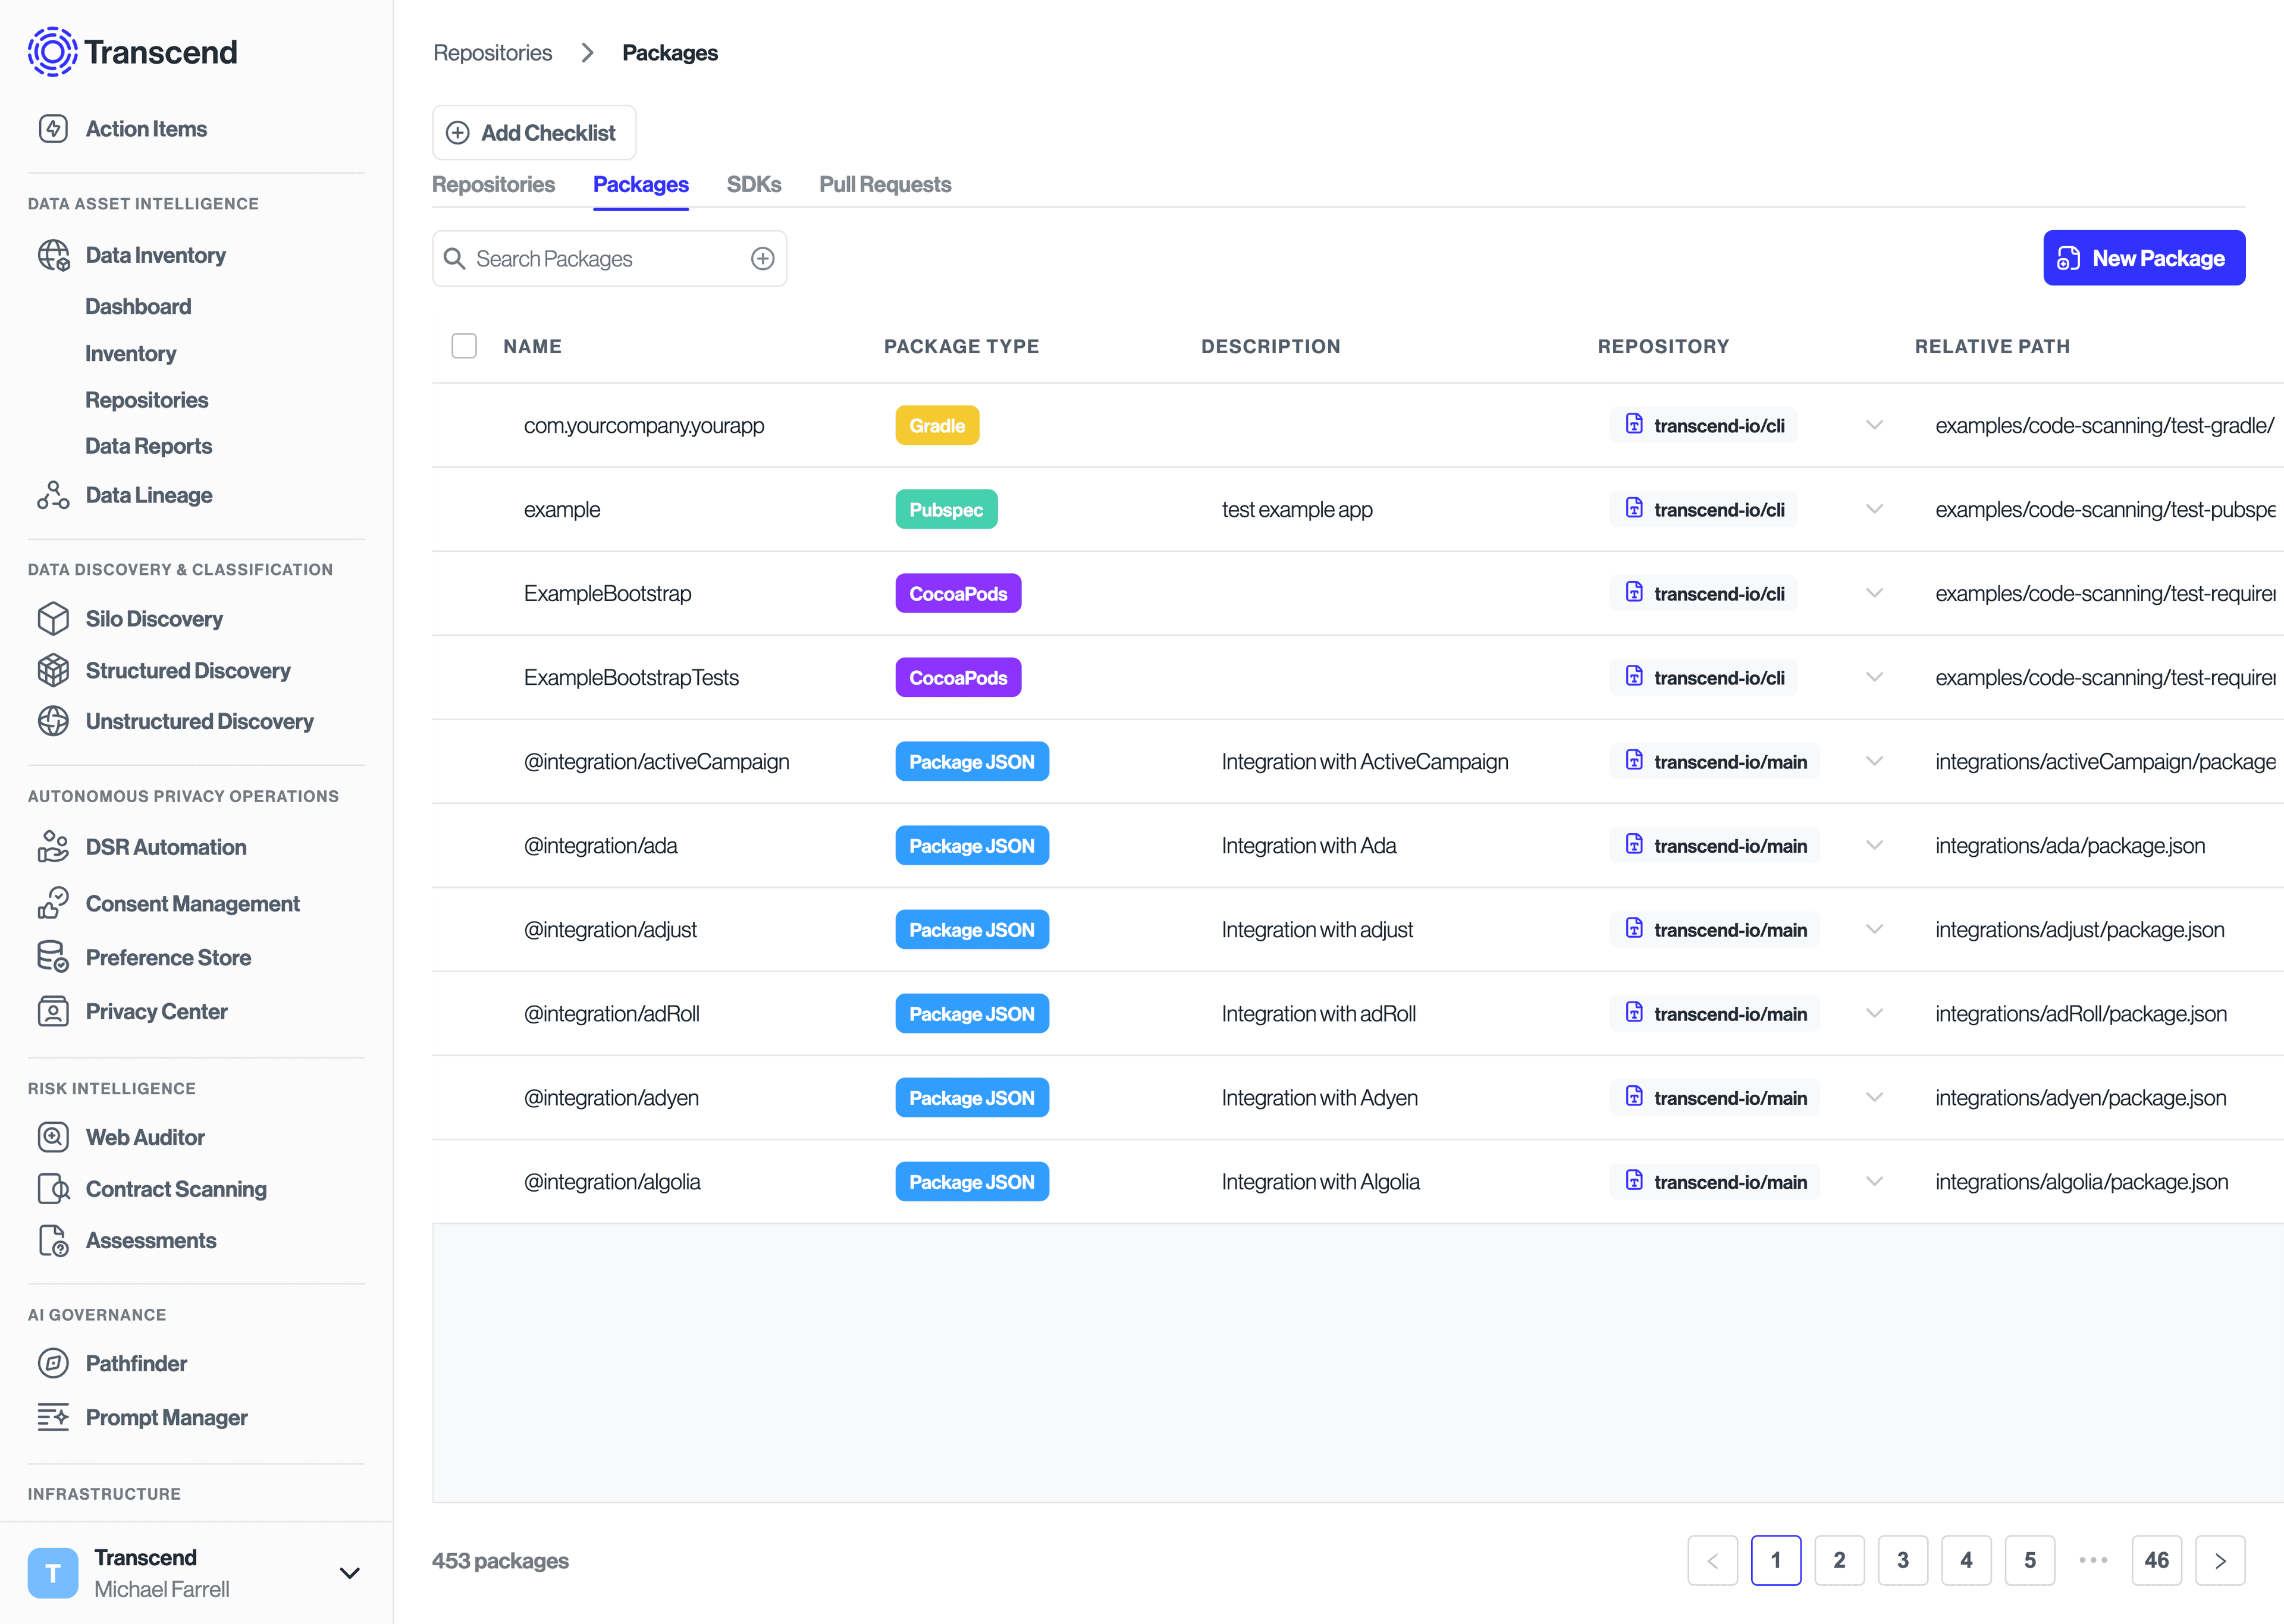The image size is (2284, 1624).
Task: Switch to the SDKs tab
Action: tap(754, 184)
